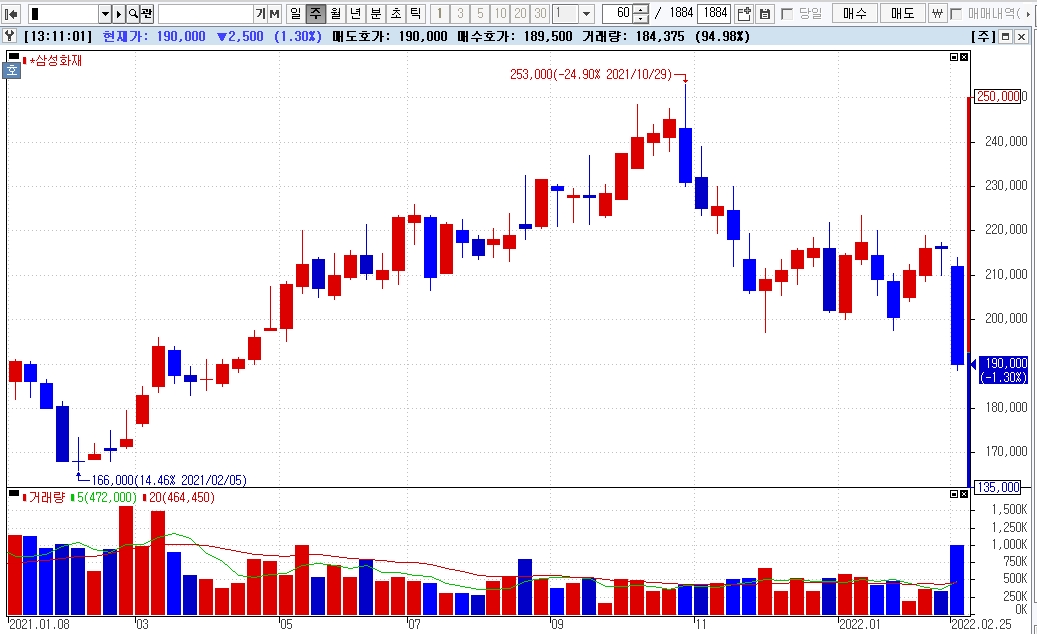The width and height of the screenshot is (1037, 634).
Task: Click the save chart disk icon
Action: tap(765, 14)
